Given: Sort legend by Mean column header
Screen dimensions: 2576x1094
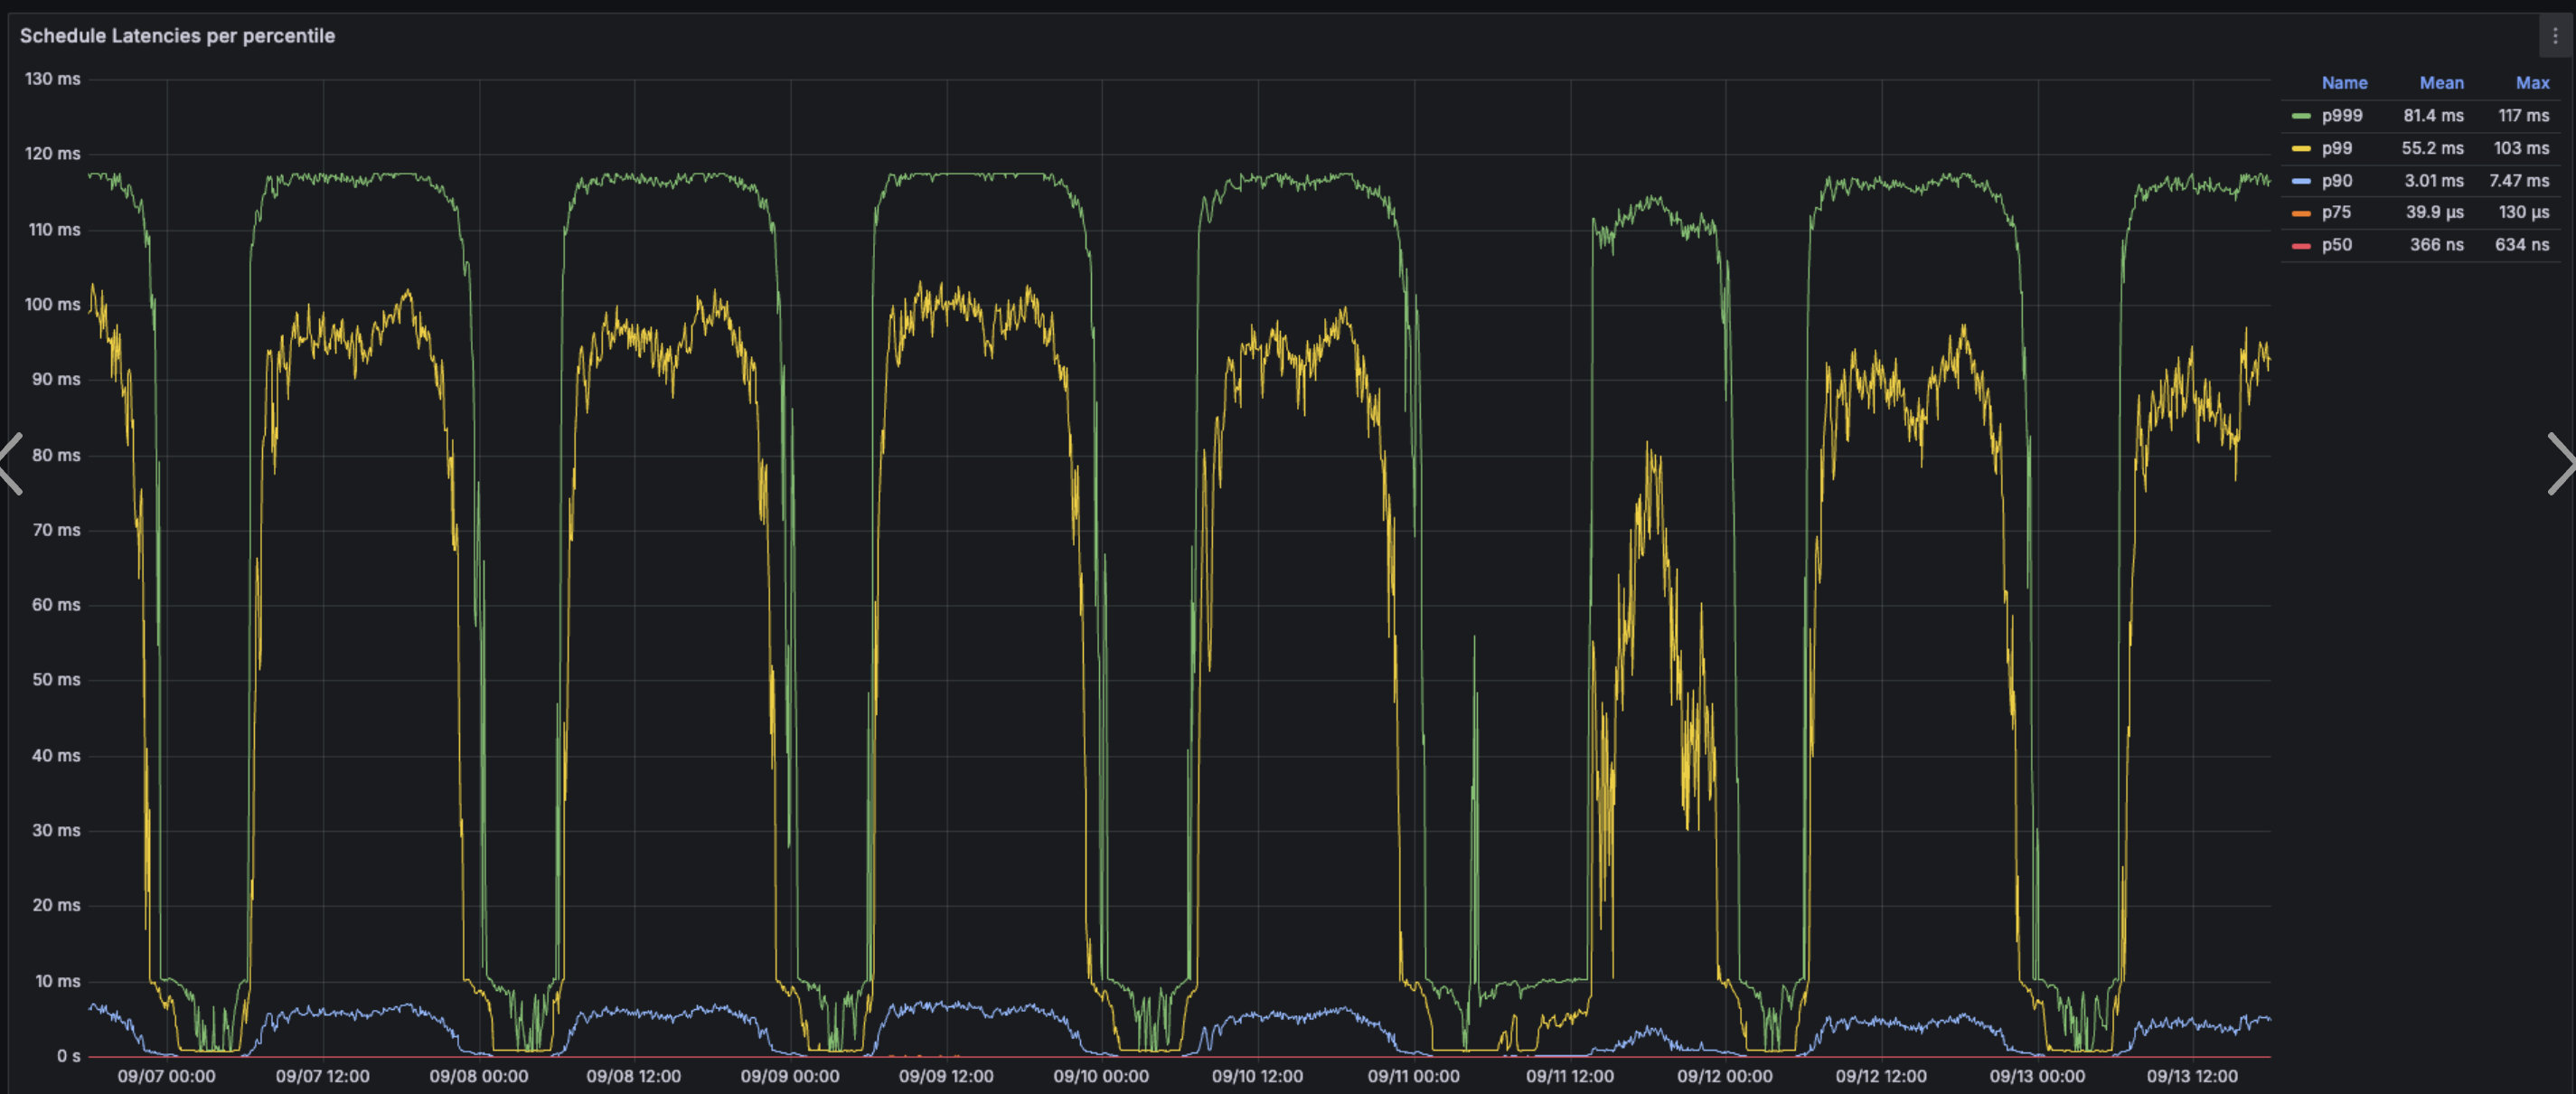Looking at the screenshot, I should pos(2441,83).
